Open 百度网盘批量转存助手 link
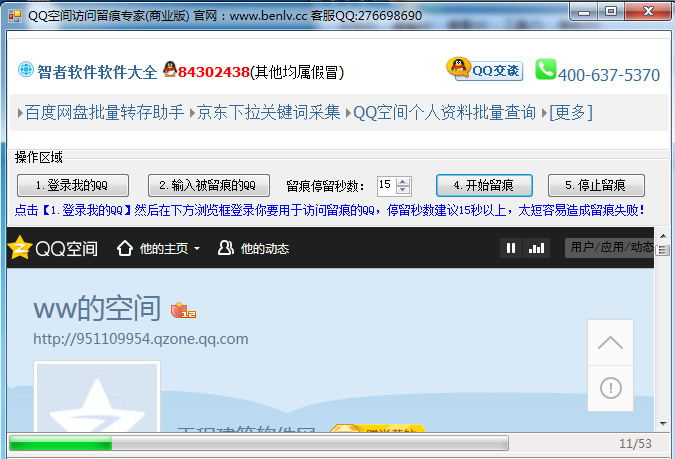Screen dimensions: 675x459 tap(104, 113)
